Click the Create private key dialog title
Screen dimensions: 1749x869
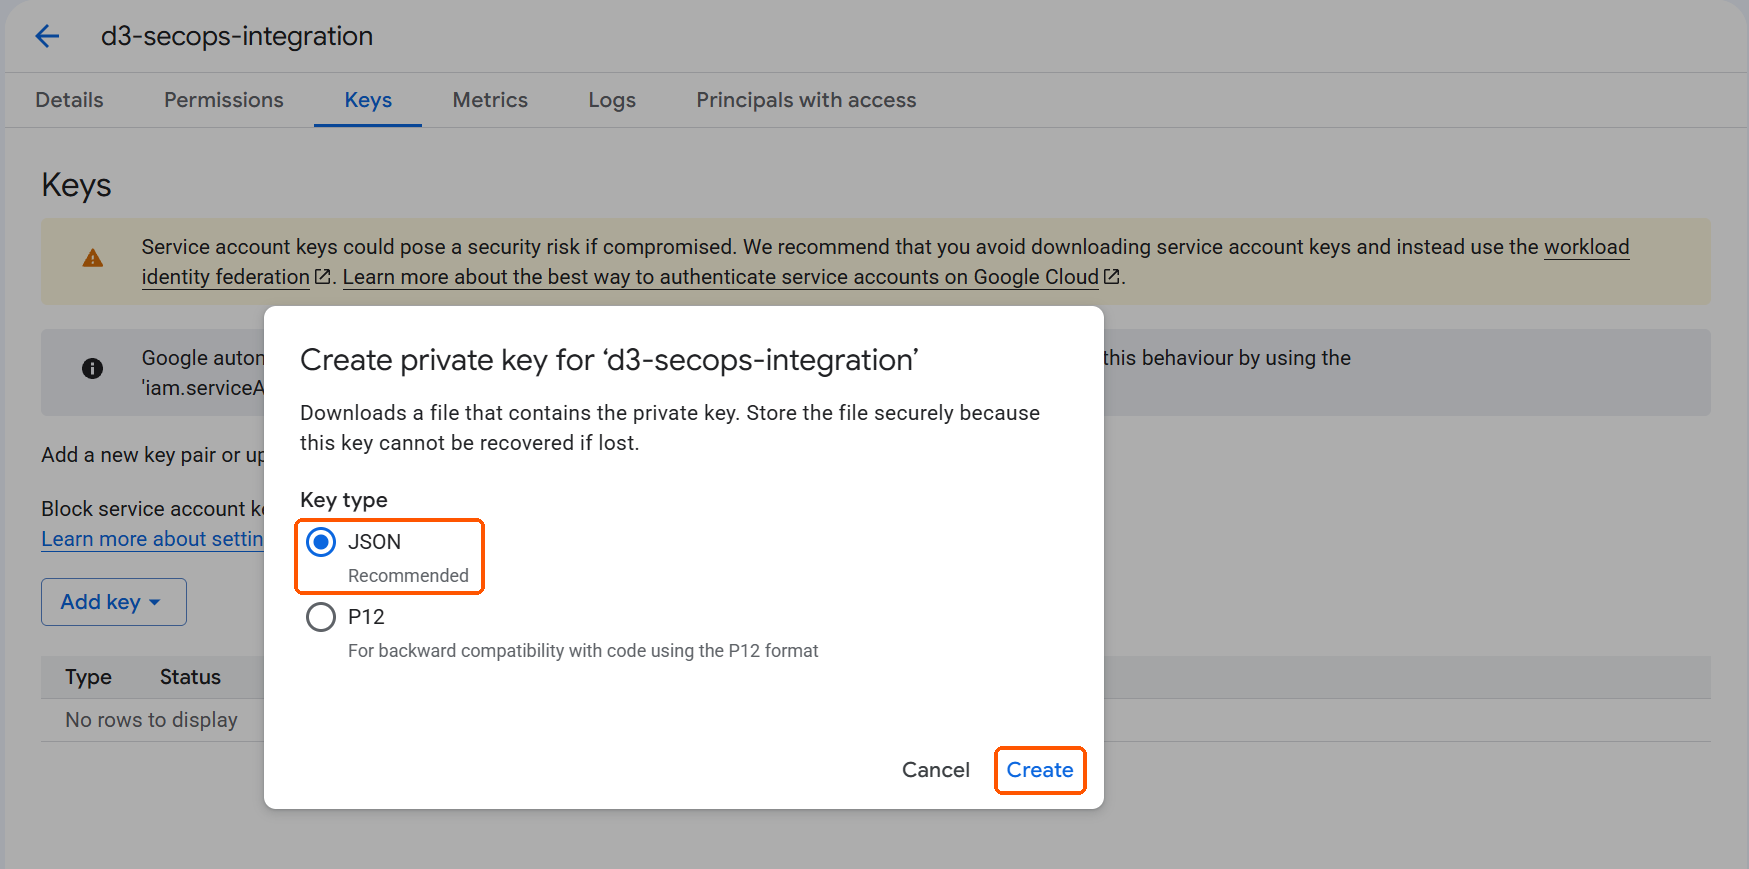click(609, 360)
